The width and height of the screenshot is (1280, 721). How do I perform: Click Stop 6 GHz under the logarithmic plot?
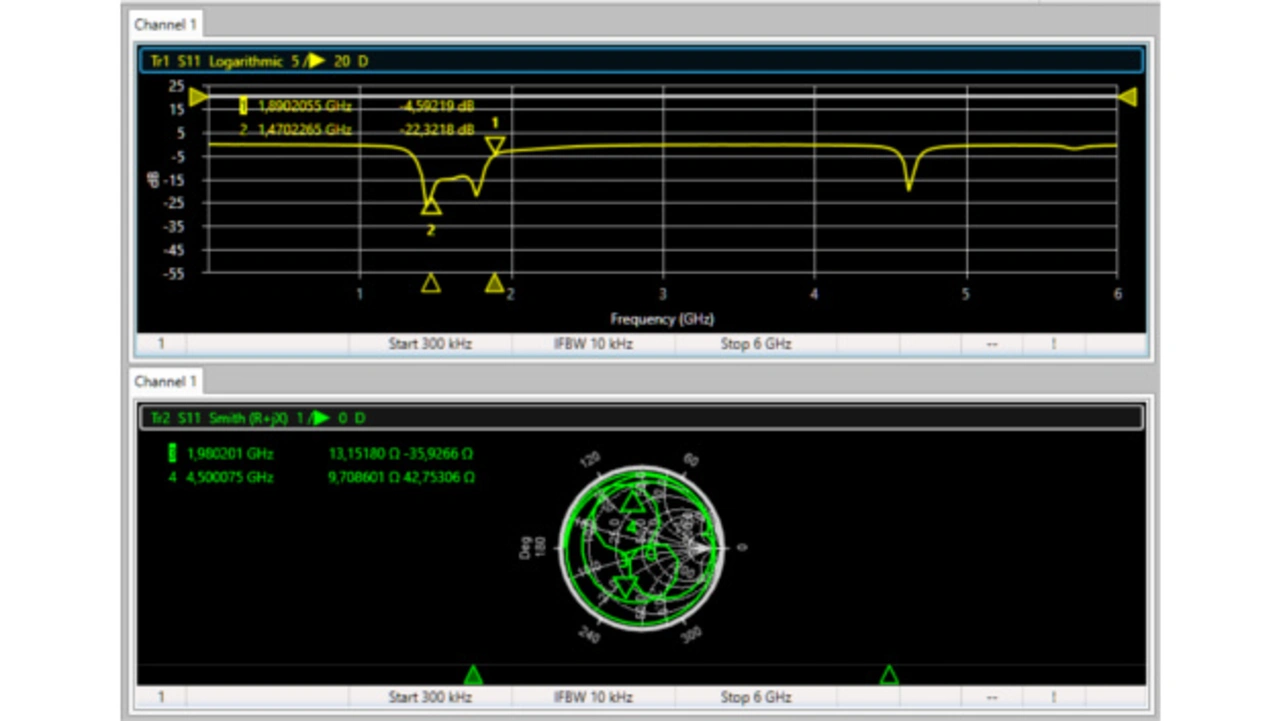point(755,344)
